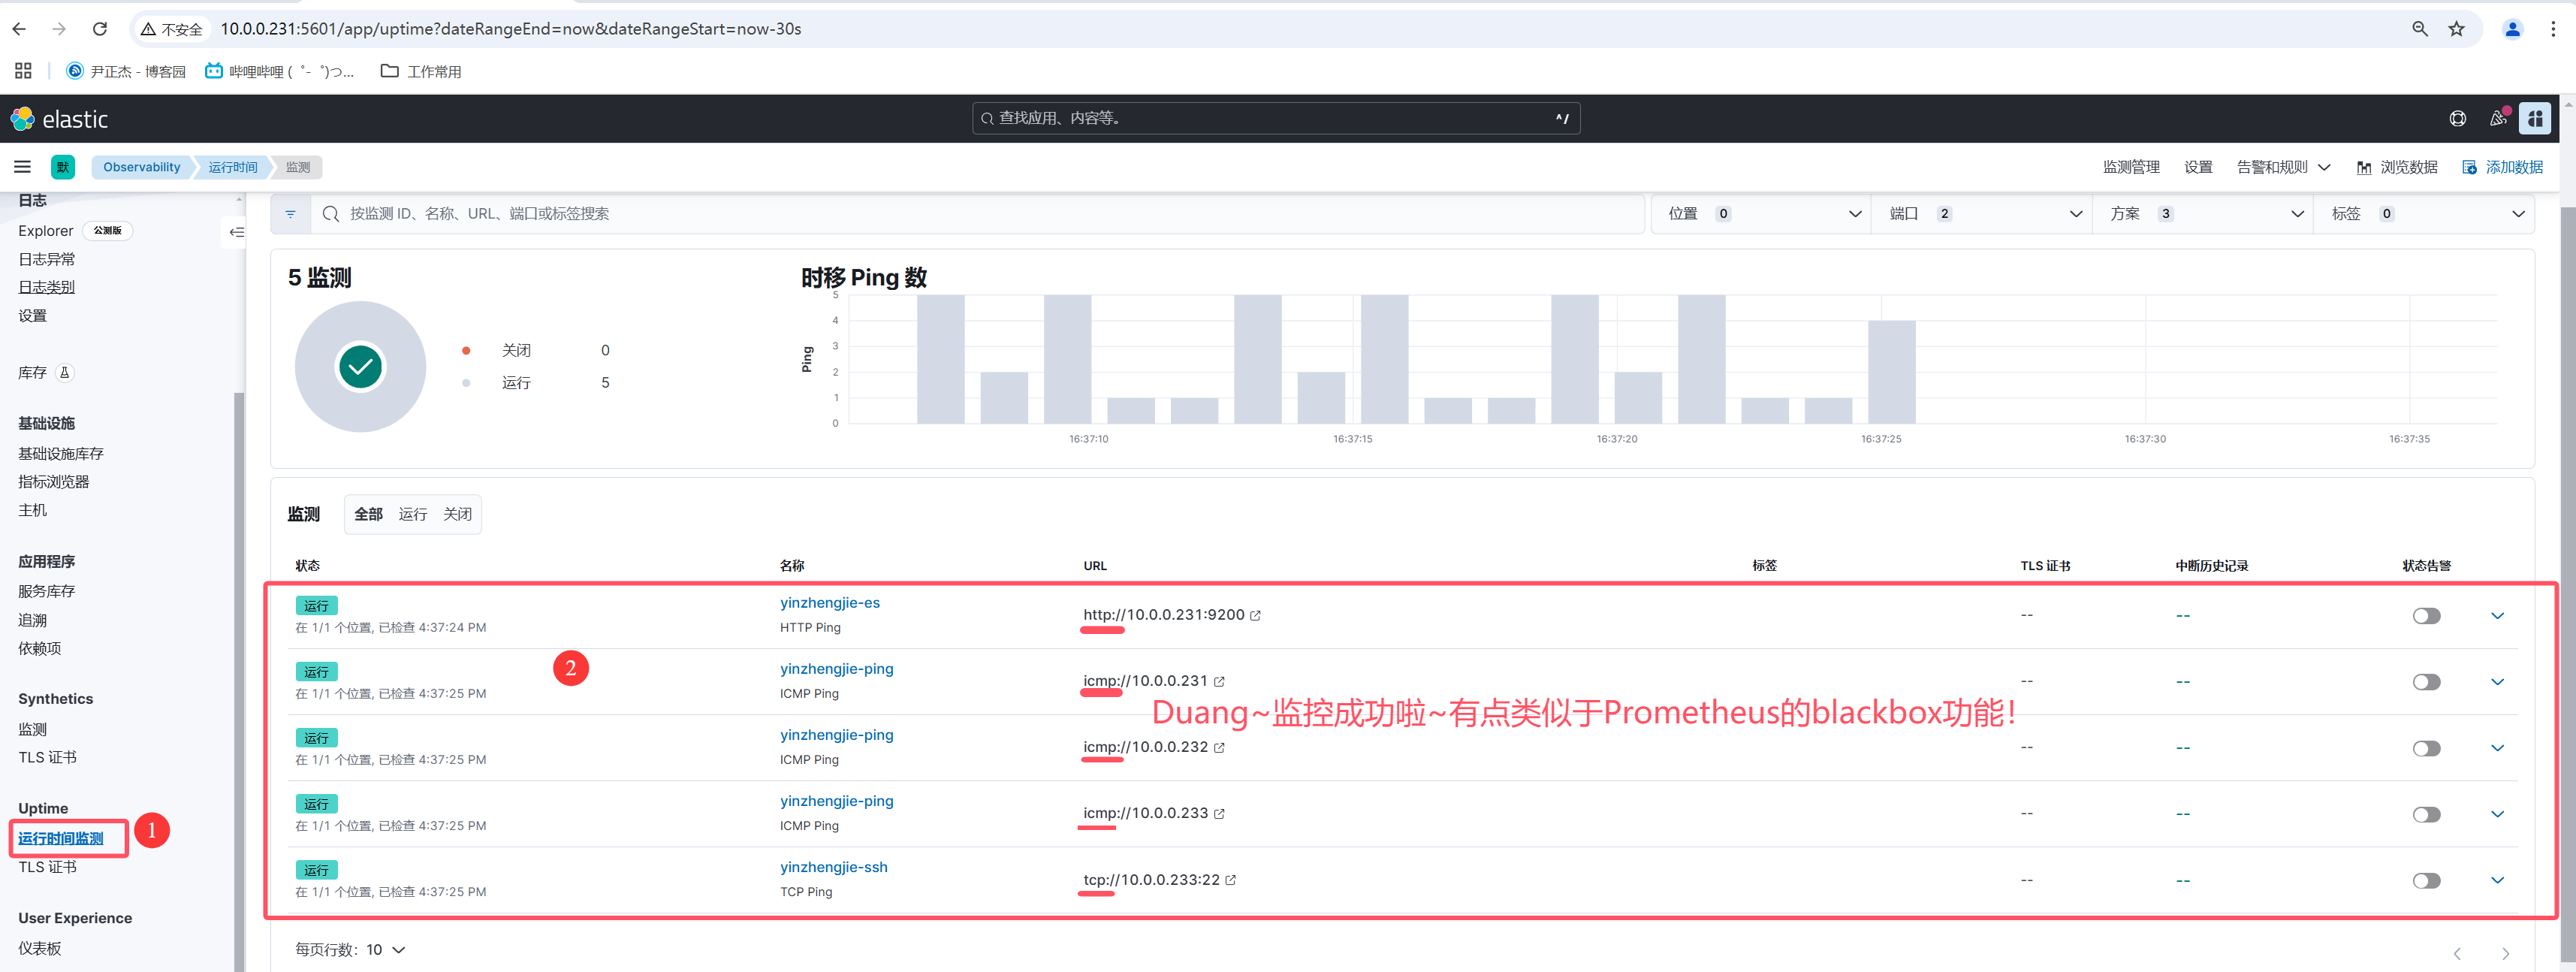Go to the previous table page arrow
This screenshot has width=2576, height=972.
pyautogui.click(x=2457, y=953)
